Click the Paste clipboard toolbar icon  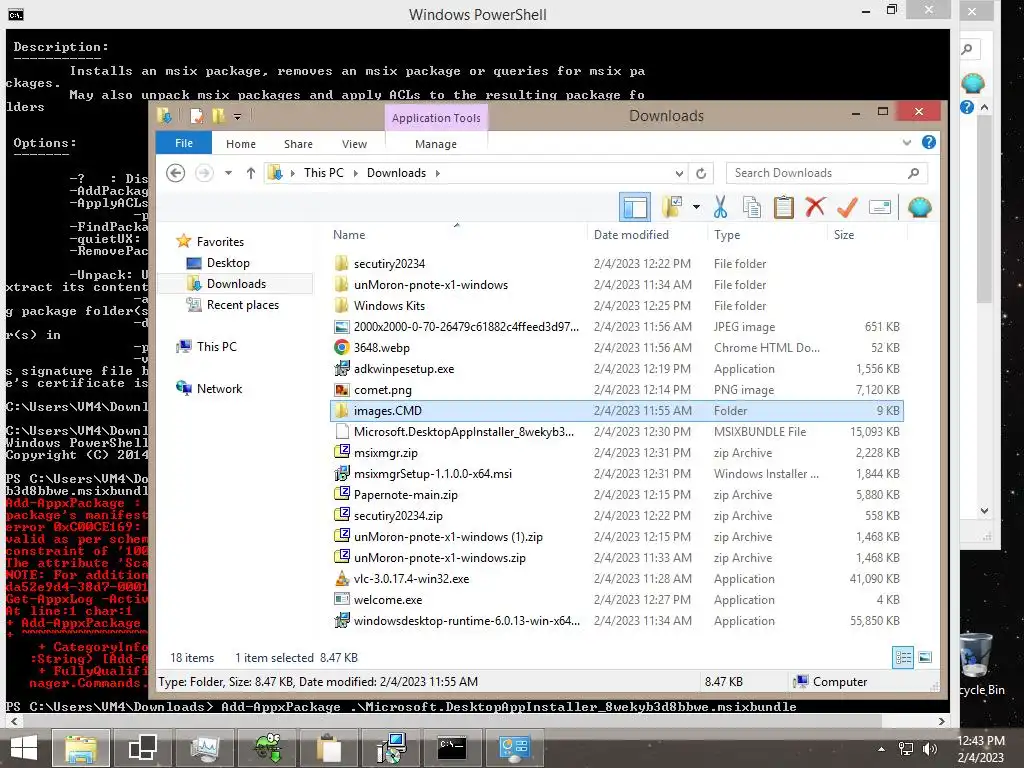point(784,208)
